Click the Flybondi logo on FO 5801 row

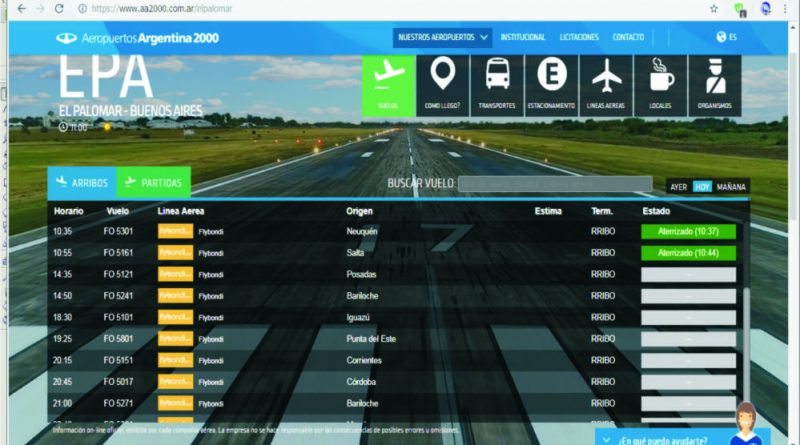point(175,338)
